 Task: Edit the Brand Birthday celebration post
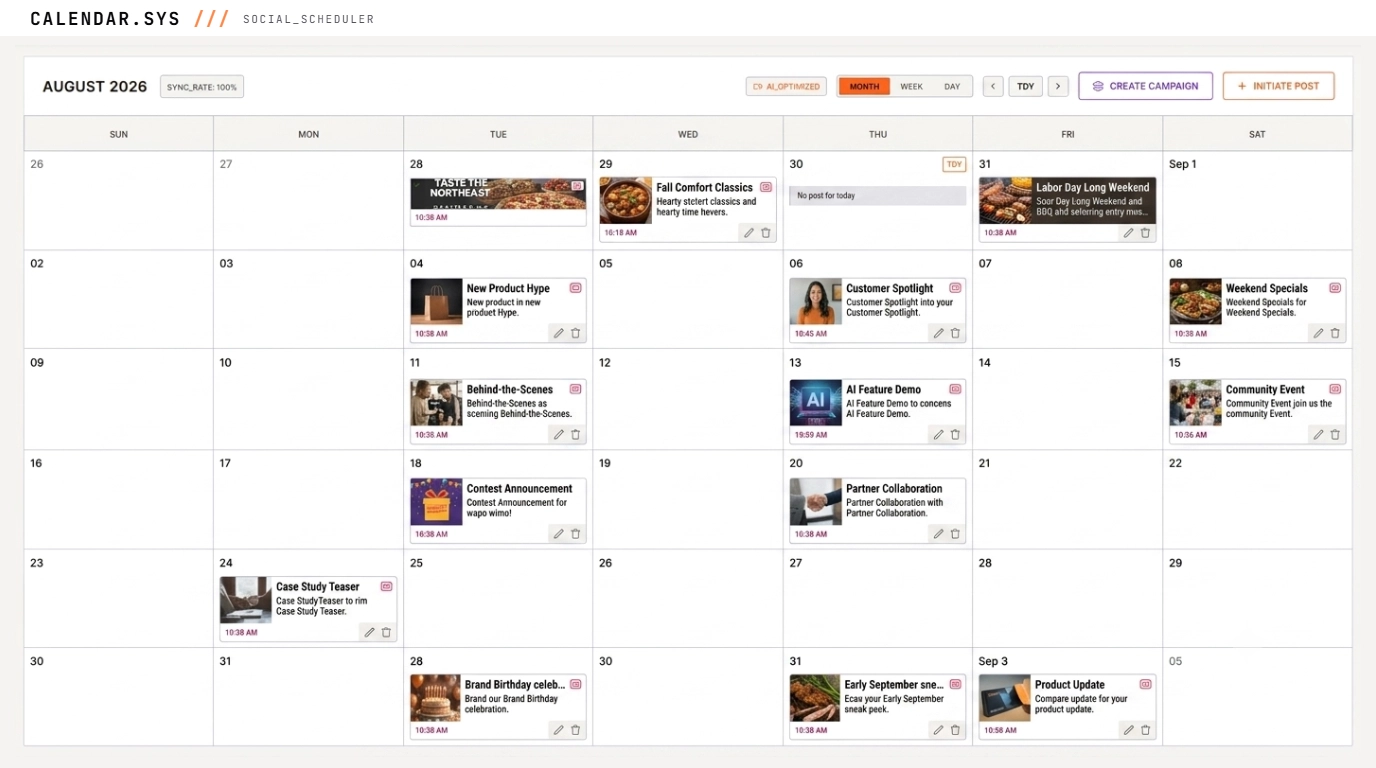click(x=558, y=730)
